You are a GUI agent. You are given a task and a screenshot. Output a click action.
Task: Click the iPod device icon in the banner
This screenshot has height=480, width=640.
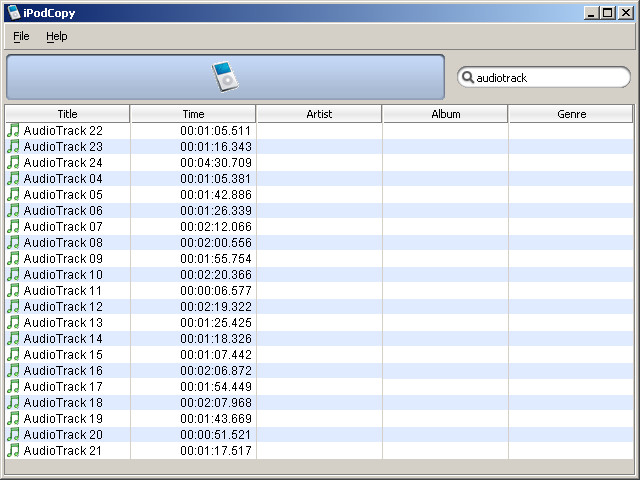point(225,77)
